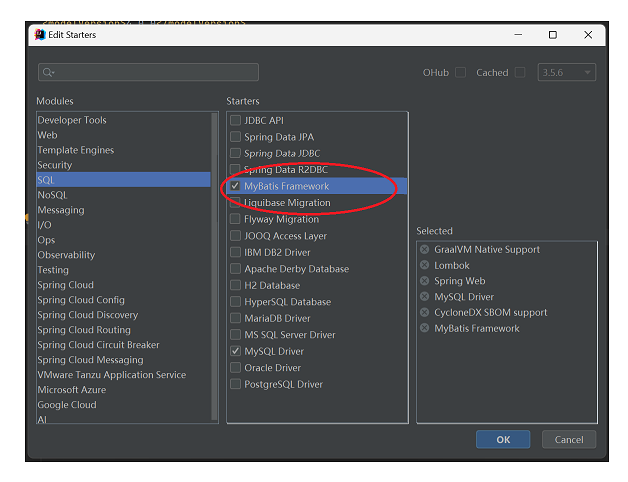Check the JOOQ Access Layer starter
The image size is (628, 482).
[x=236, y=236]
